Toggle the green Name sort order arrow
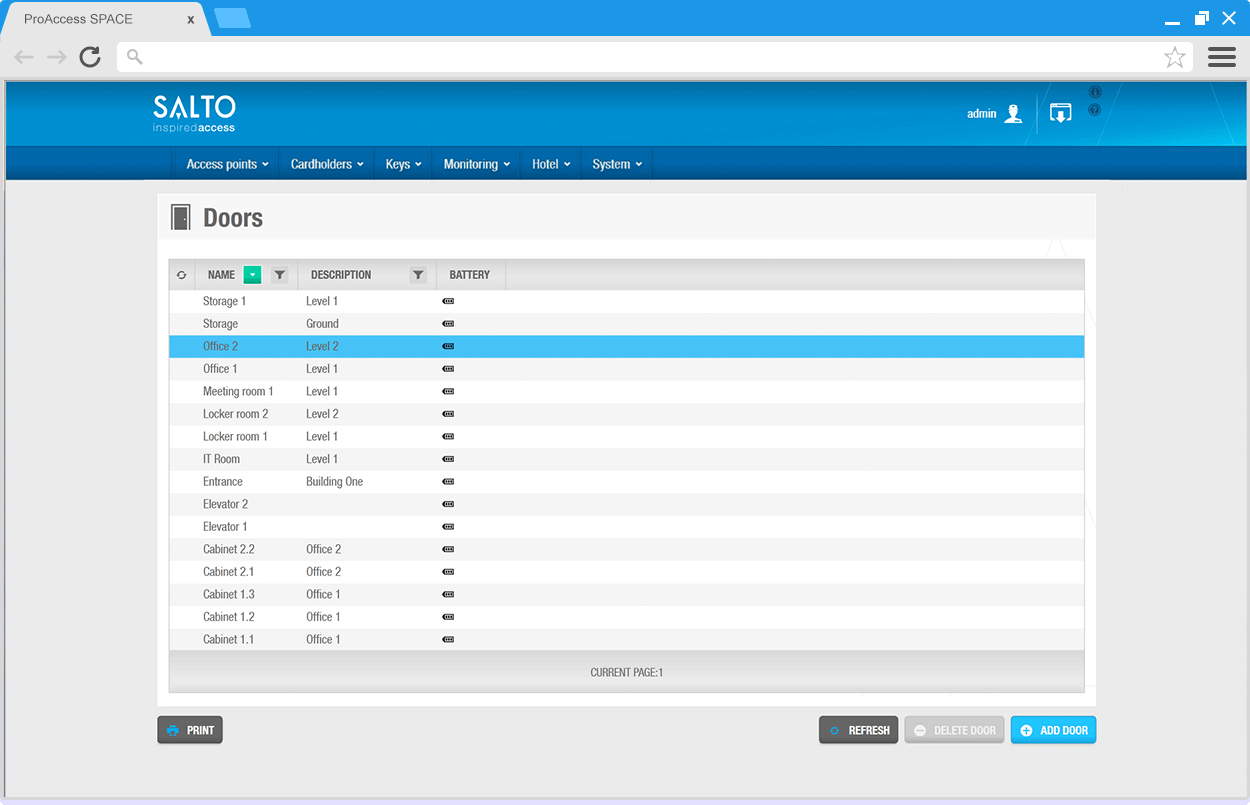The image size is (1250, 805). pyautogui.click(x=252, y=275)
